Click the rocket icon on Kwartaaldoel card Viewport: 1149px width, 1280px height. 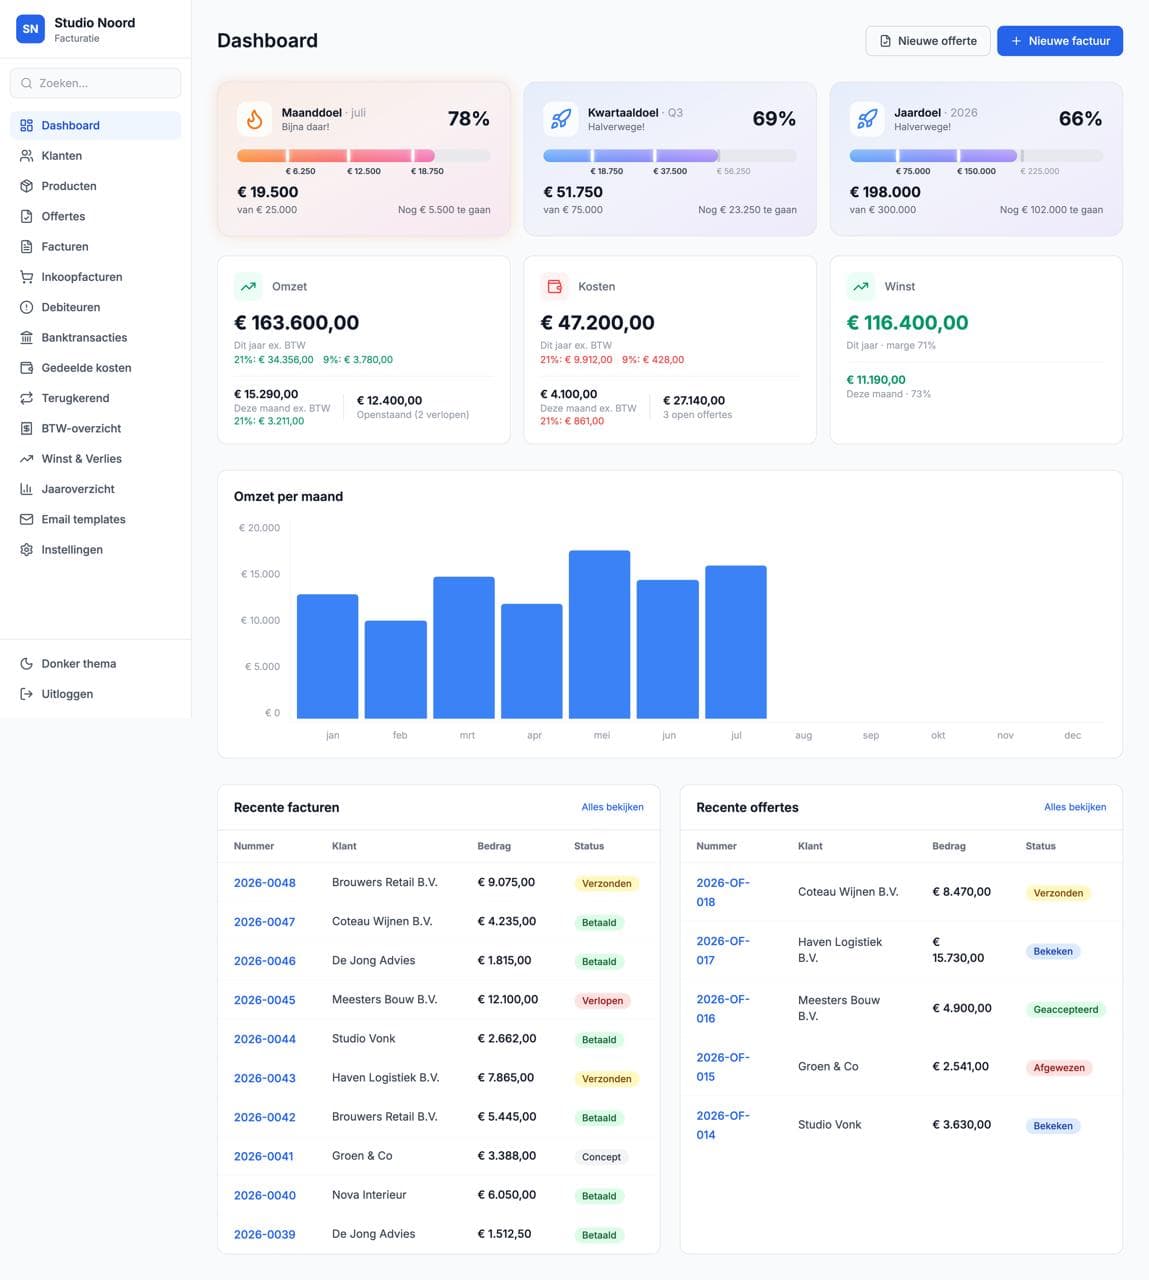pyautogui.click(x=560, y=119)
